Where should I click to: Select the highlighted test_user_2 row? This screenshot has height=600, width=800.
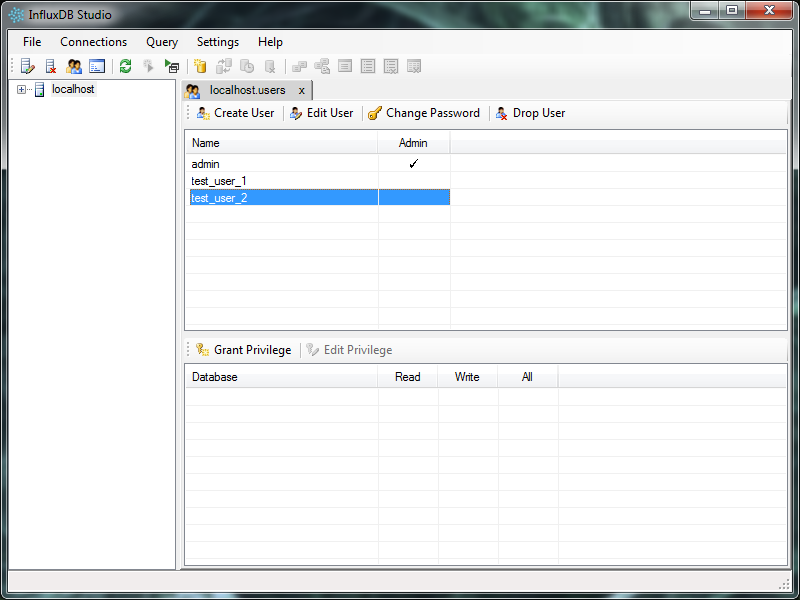(320, 197)
